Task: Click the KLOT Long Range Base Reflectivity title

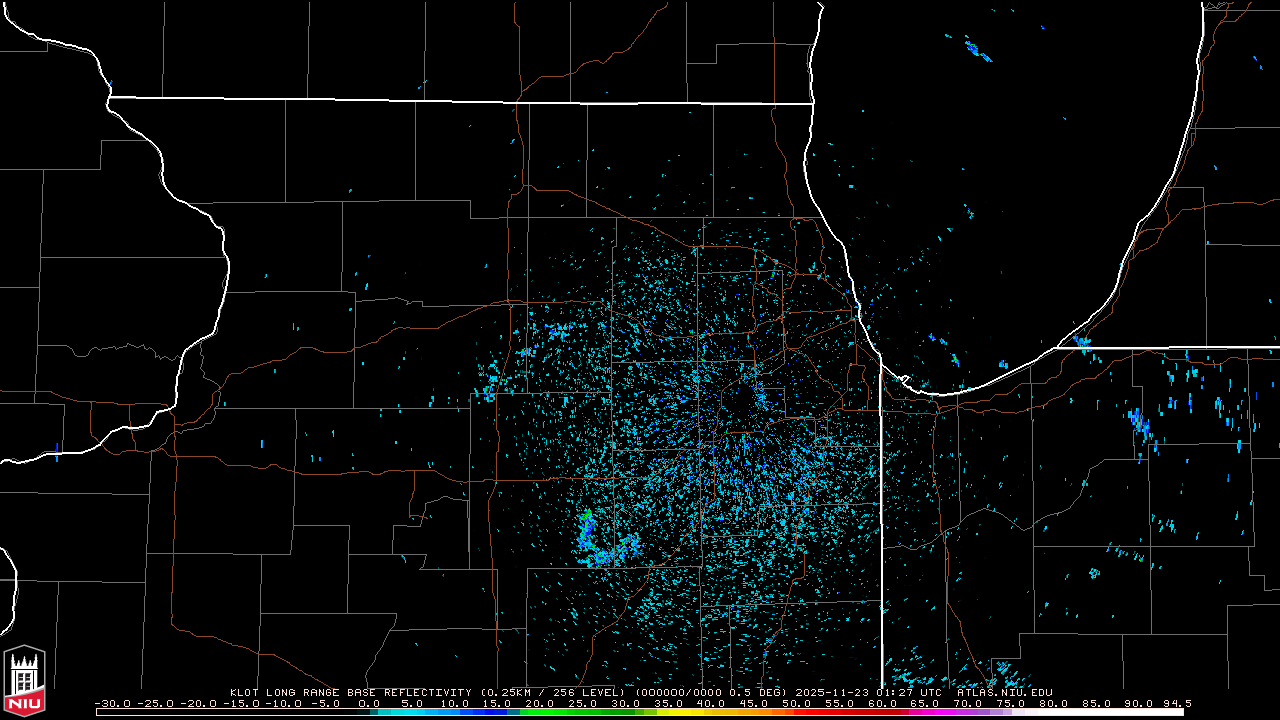Action: (x=352, y=692)
